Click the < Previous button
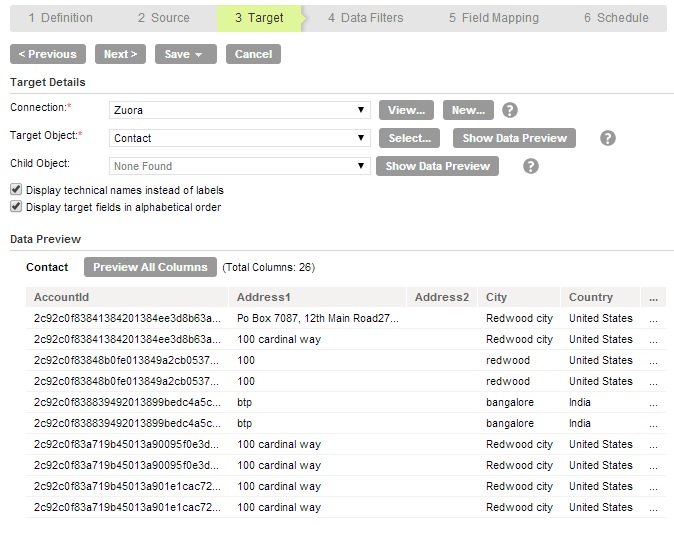The width and height of the screenshot is (674, 537). [x=48, y=54]
